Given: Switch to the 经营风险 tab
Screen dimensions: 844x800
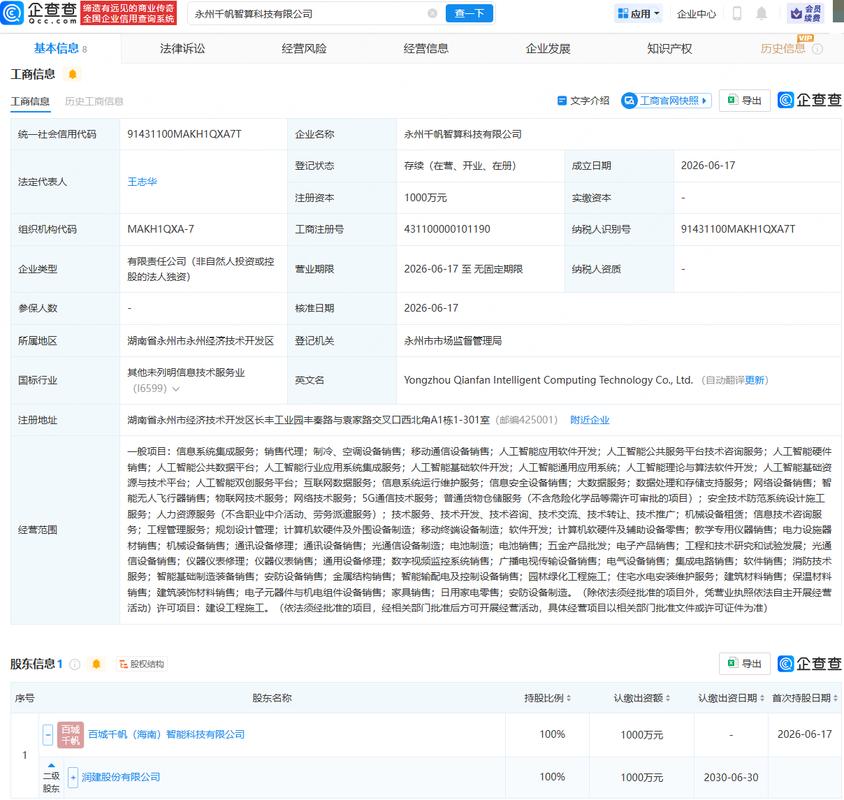Looking at the screenshot, I should [304, 48].
